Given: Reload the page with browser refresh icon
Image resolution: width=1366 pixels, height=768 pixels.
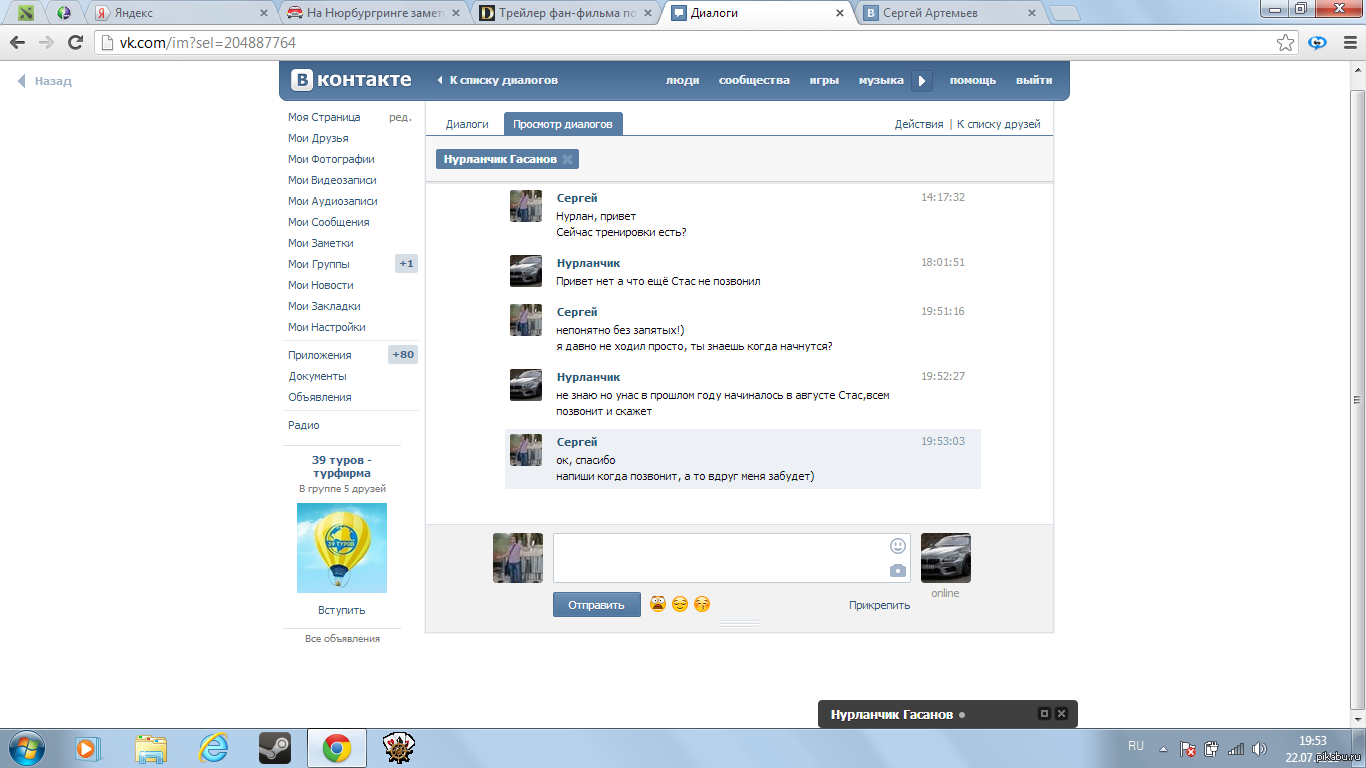Looking at the screenshot, I should tap(75, 43).
